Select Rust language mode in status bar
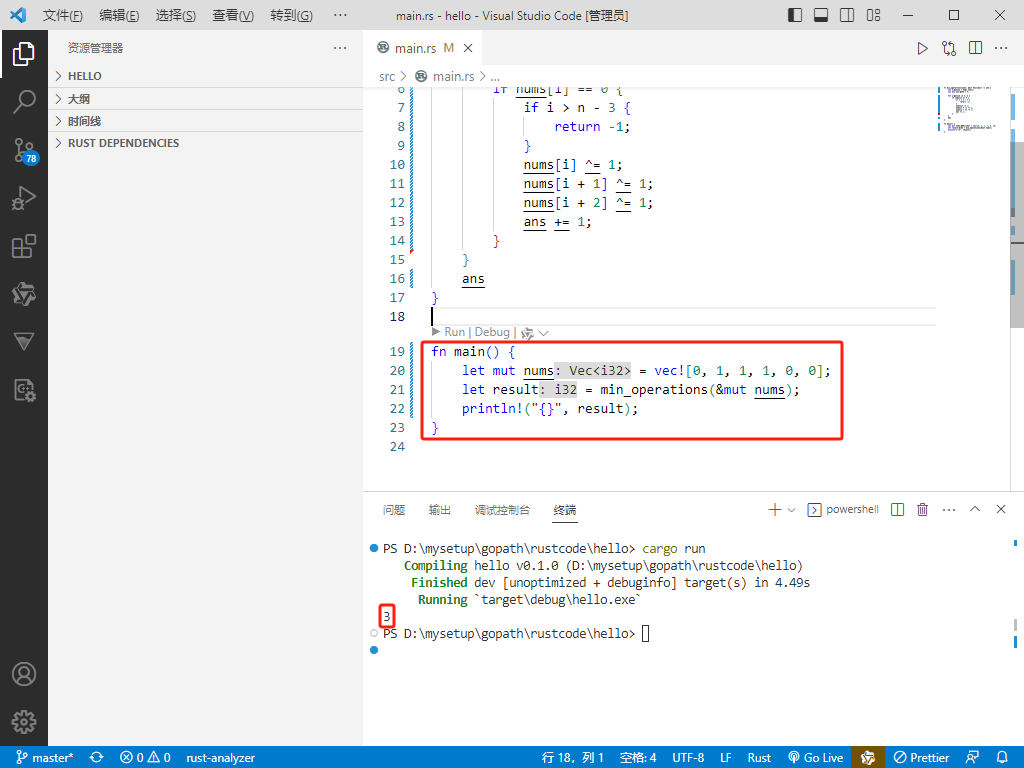The image size is (1024, 768). 760,758
